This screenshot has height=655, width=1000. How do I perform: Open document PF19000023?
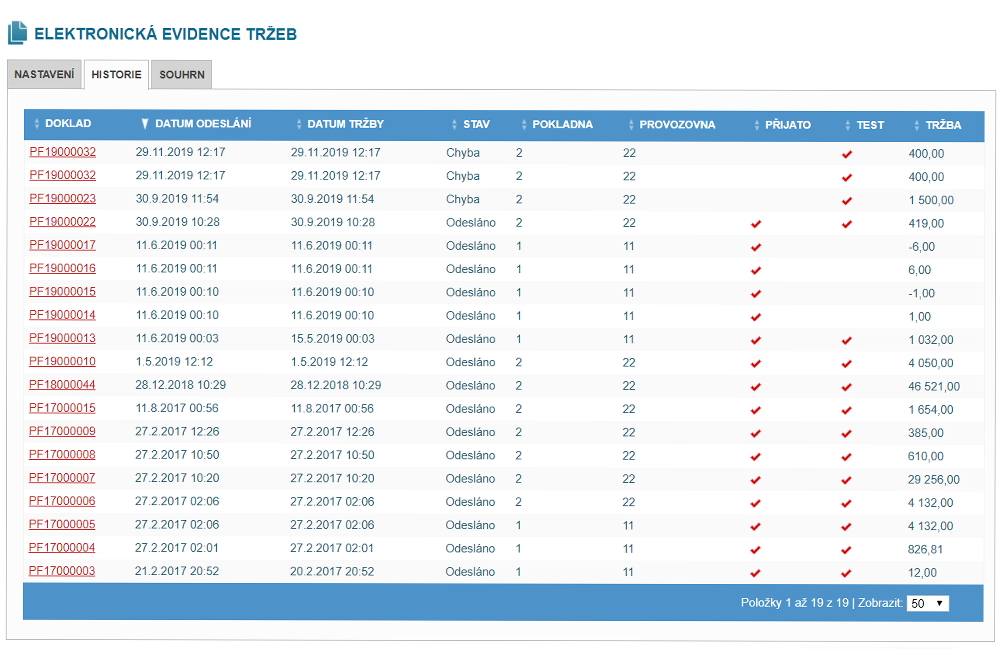point(62,199)
